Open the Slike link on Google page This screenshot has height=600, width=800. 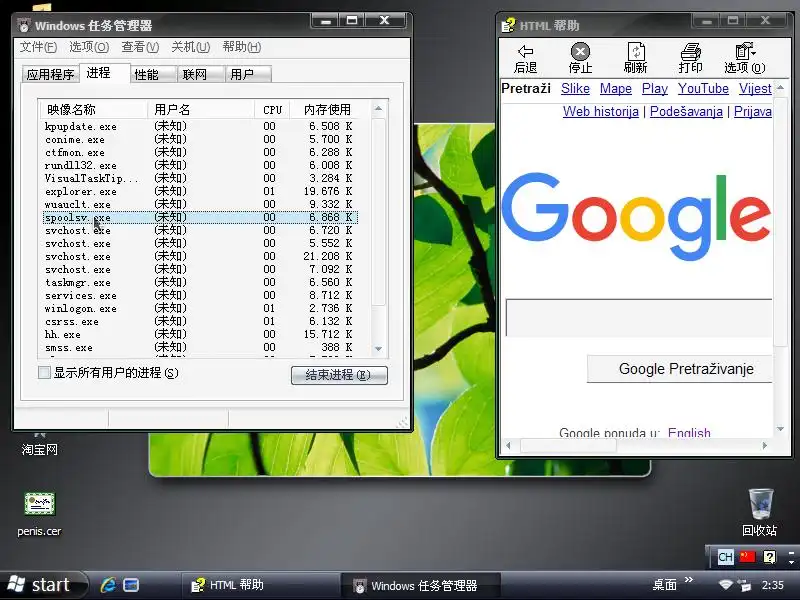(x=576, y=88)
